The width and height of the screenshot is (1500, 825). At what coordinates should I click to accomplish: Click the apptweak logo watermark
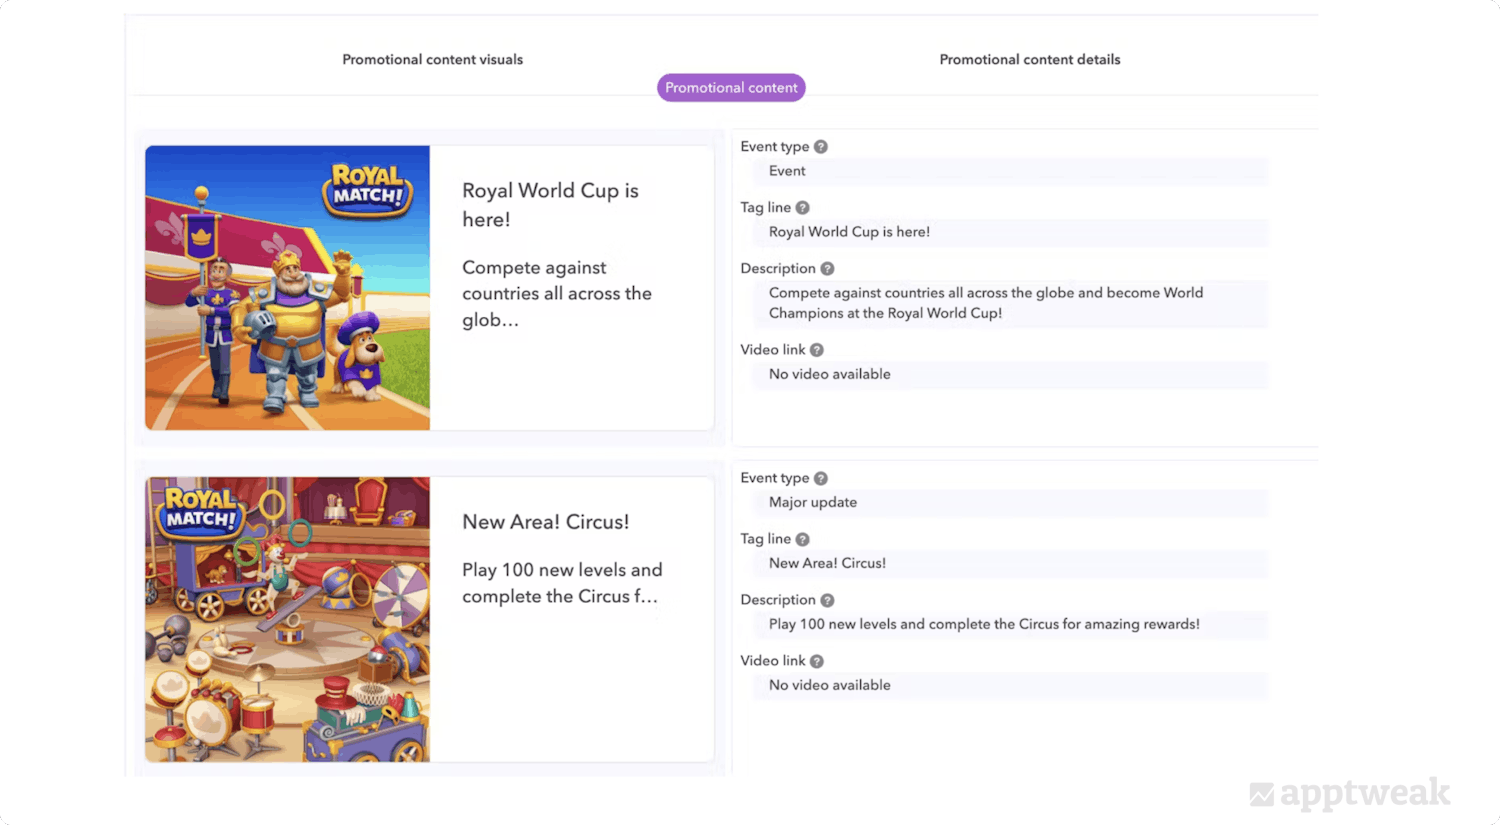tap(1350, 794)
